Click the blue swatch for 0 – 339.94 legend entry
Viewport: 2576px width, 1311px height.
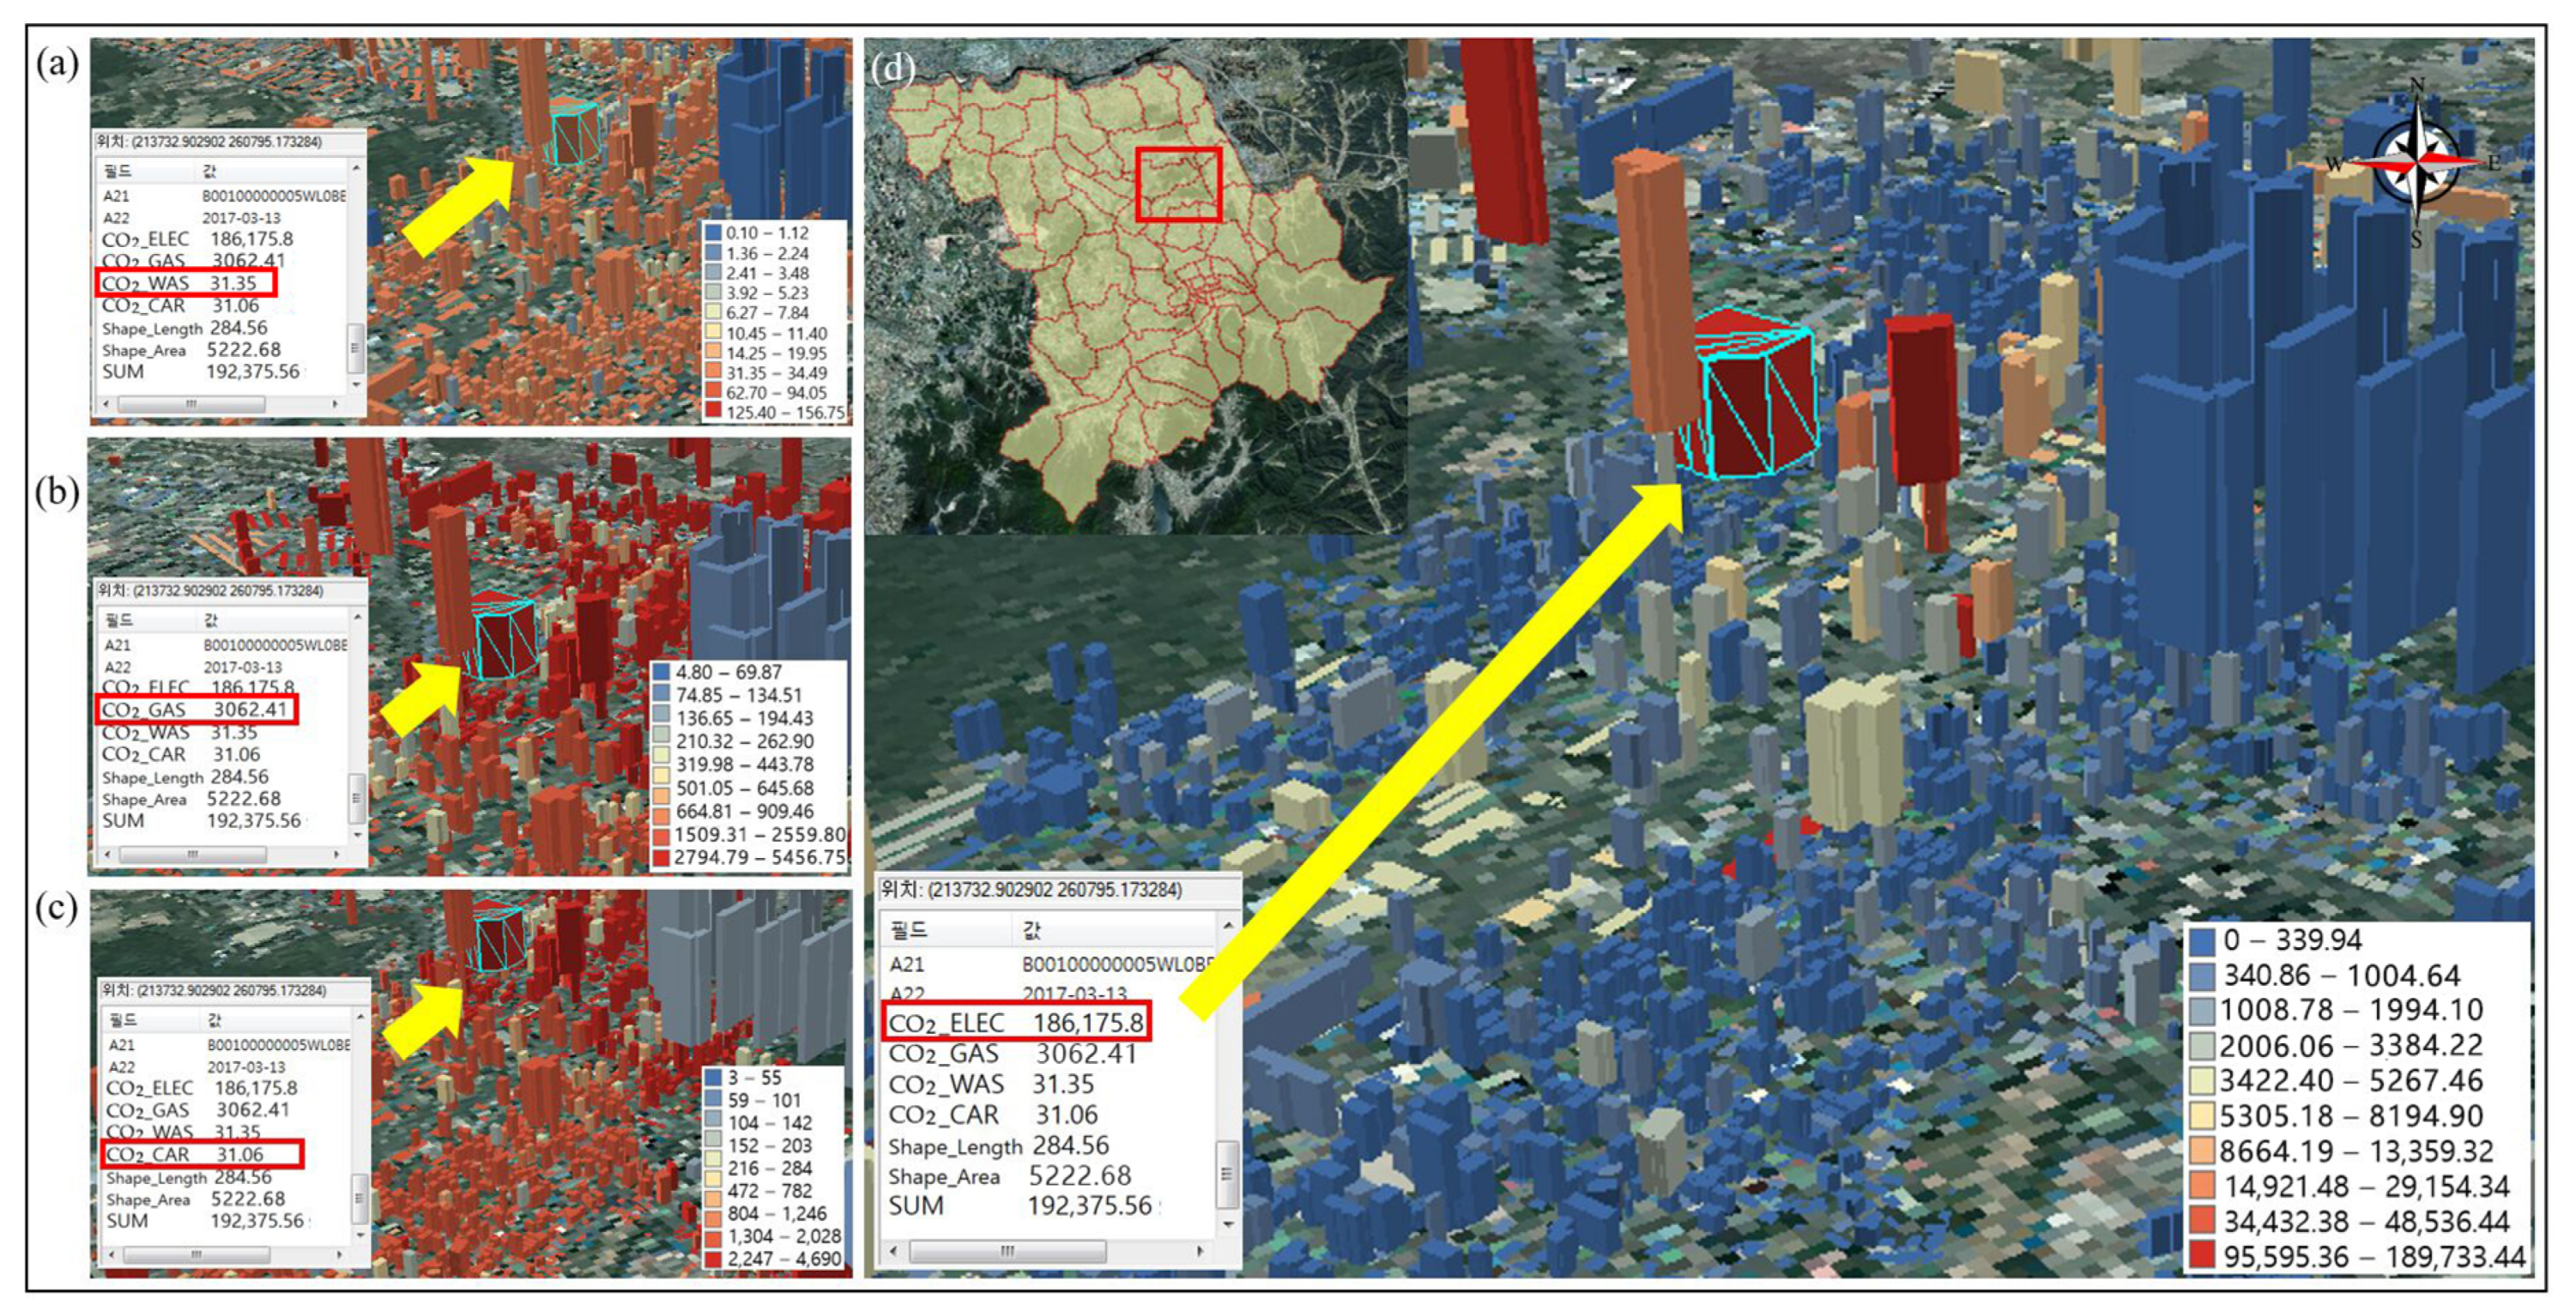coord(2202,941)
